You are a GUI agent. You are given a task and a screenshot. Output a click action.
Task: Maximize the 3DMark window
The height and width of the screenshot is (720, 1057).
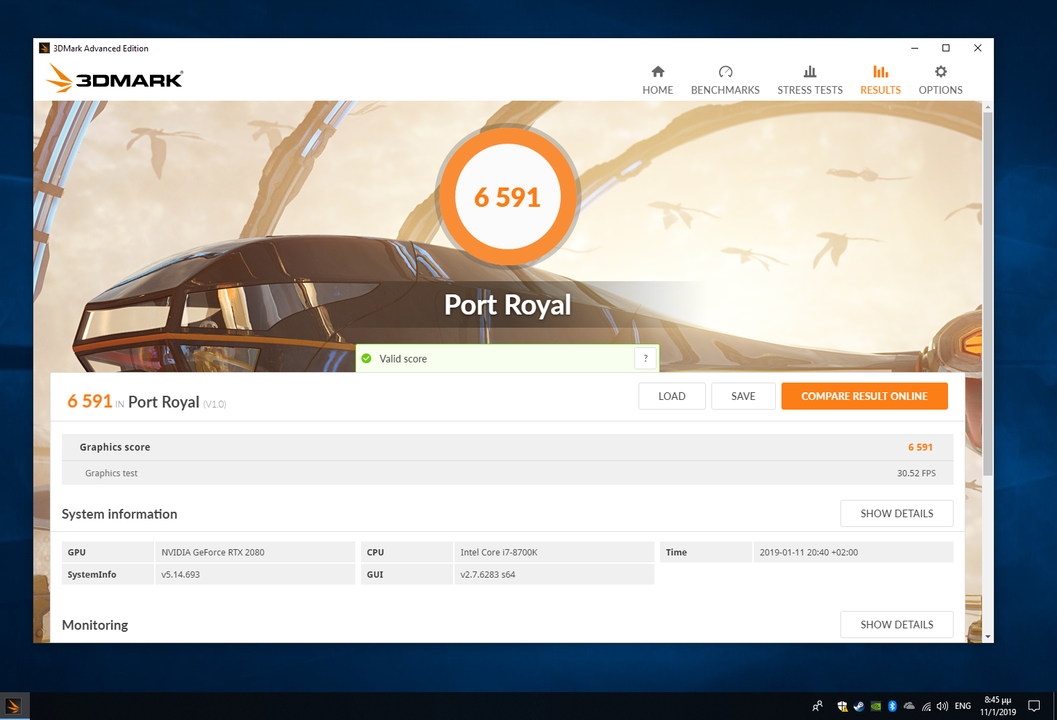[946, 48]
